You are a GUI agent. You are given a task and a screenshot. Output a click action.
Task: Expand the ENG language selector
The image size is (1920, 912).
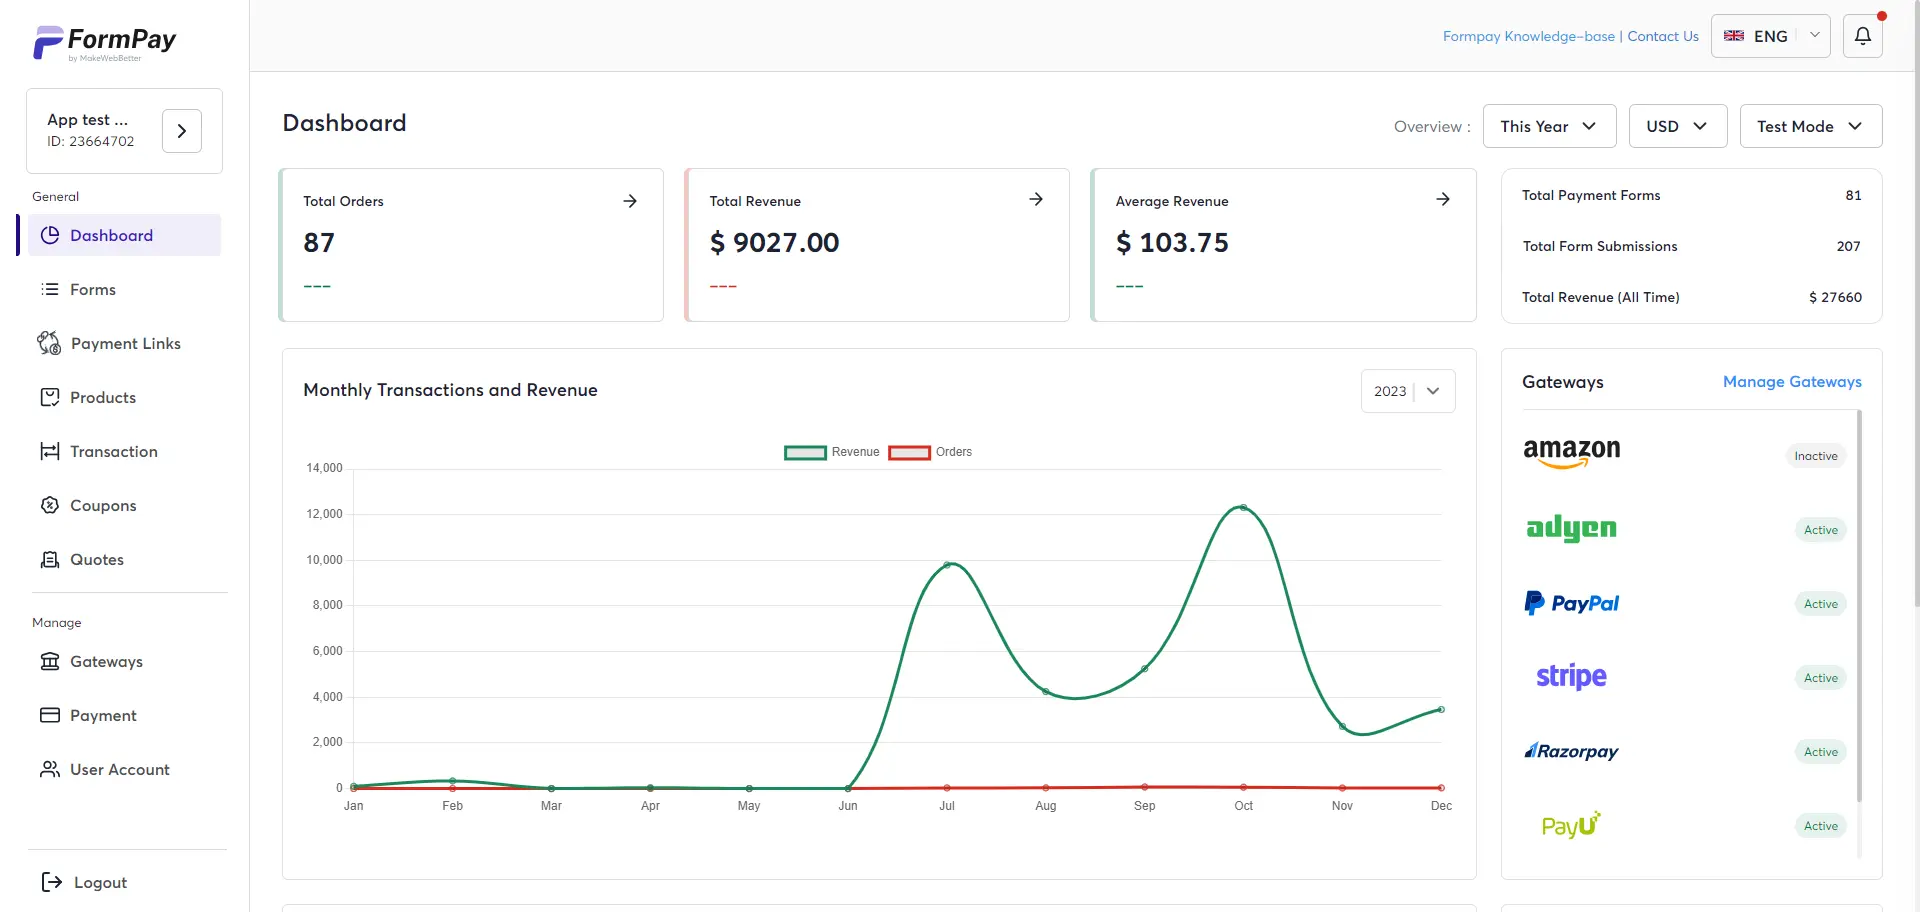1770,36
